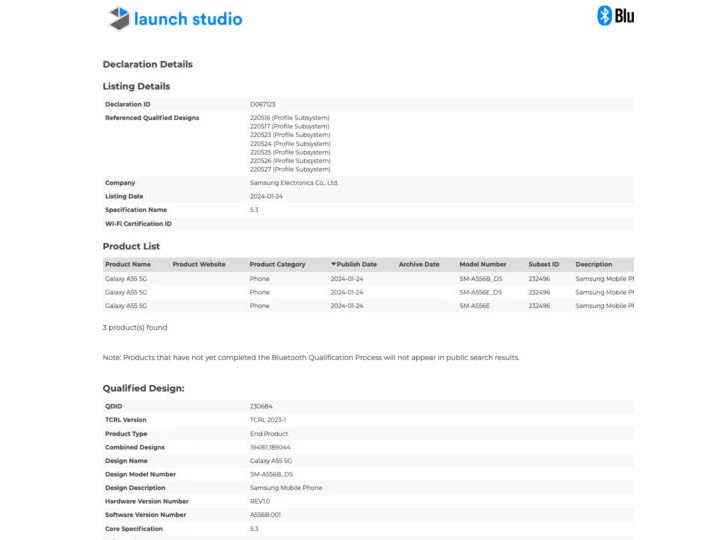
Task: Select Listing Date value 2024-01-24
Action: coord(266,196)
